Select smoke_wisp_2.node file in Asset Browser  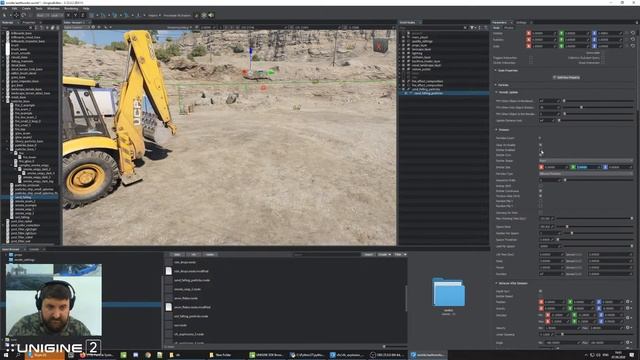coord(187,289)
